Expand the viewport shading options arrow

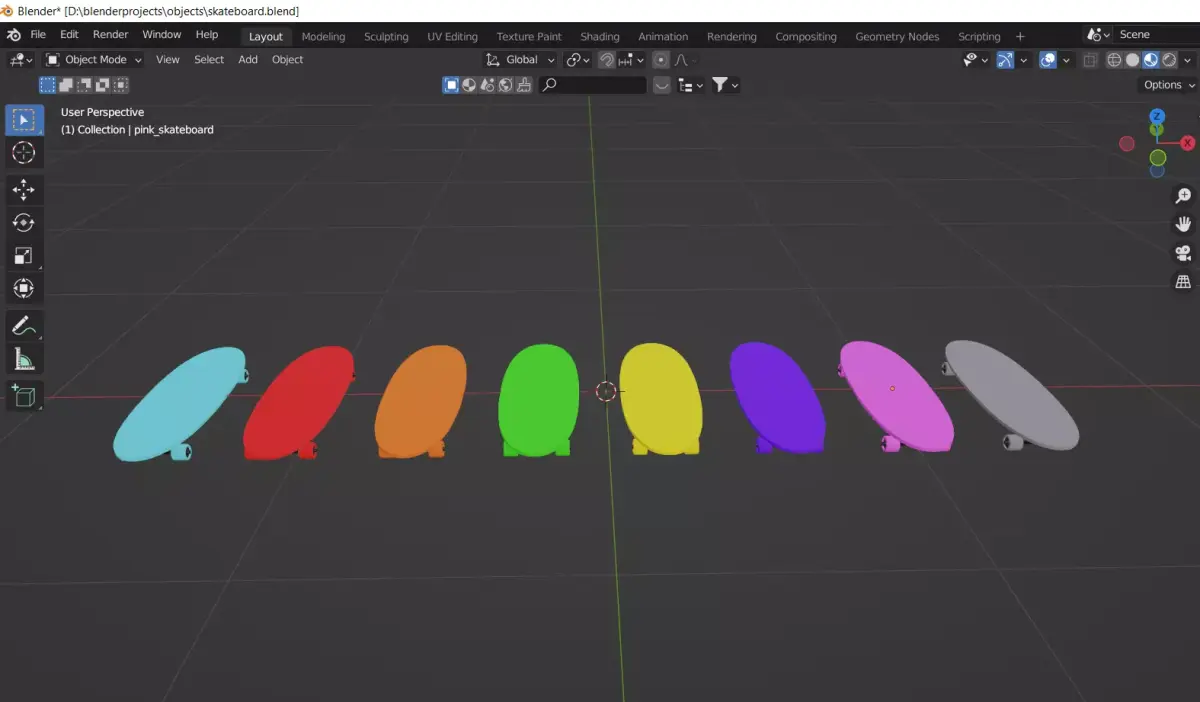click(1188, 60)
